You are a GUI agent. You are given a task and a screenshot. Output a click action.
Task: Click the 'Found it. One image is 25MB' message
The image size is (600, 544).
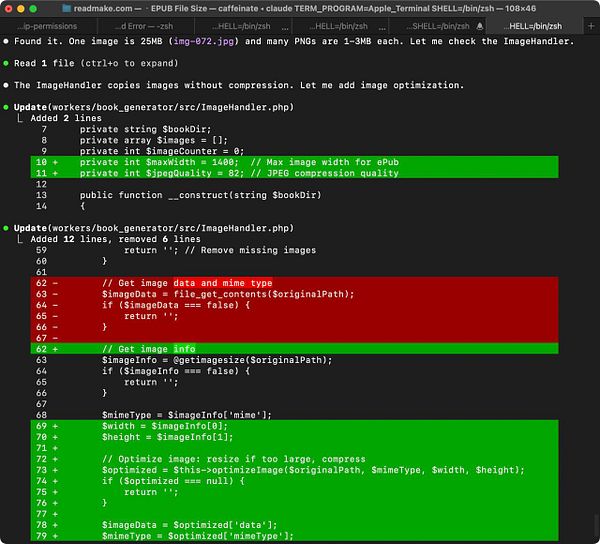294,41
